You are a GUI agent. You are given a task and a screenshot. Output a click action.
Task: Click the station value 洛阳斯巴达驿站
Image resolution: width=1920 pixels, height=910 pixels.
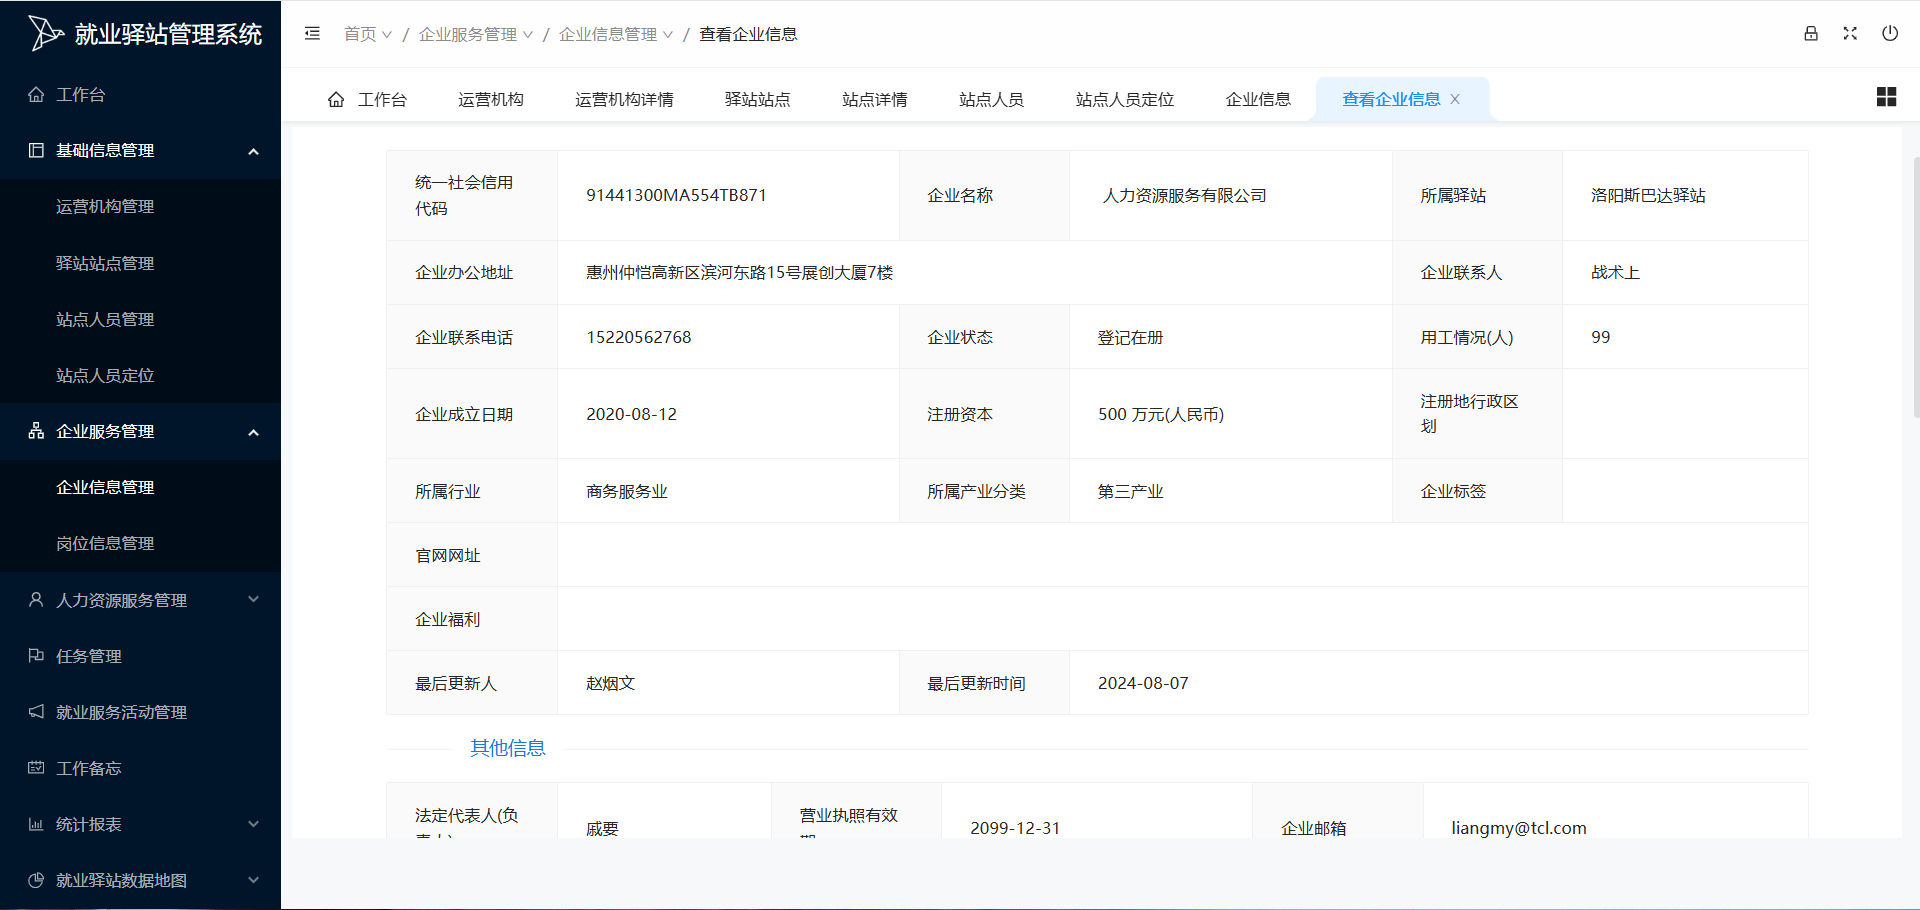(1648, 195)
